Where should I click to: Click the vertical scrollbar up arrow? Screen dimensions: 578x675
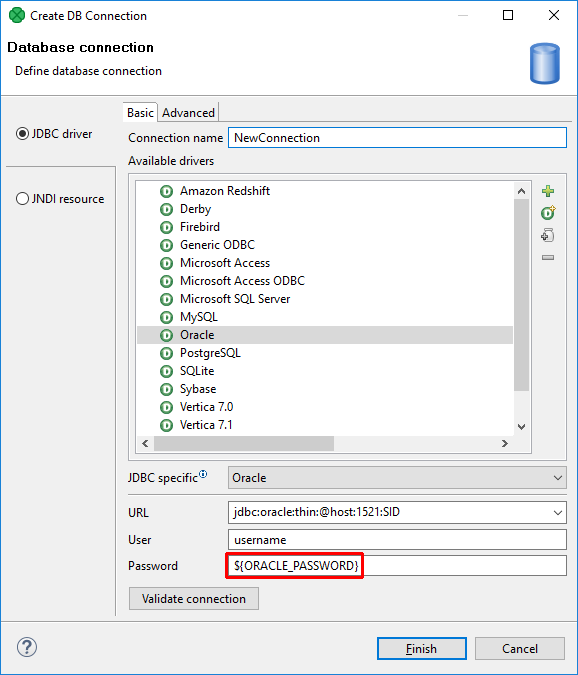coord(522,191)
